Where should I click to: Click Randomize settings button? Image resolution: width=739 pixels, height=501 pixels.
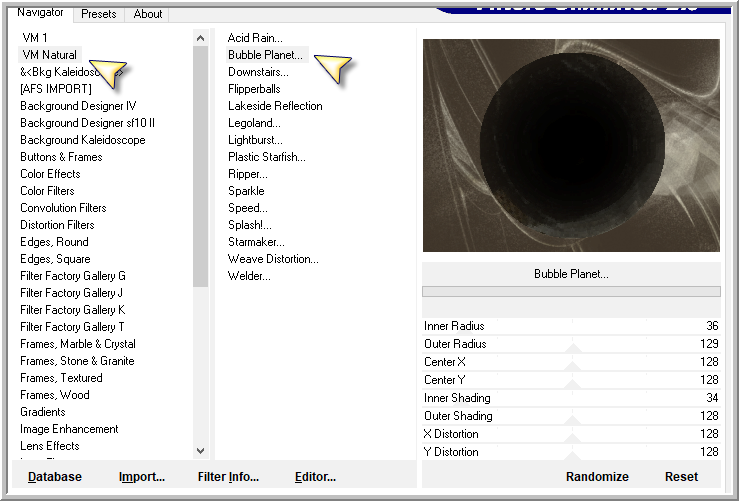[597, 476]
